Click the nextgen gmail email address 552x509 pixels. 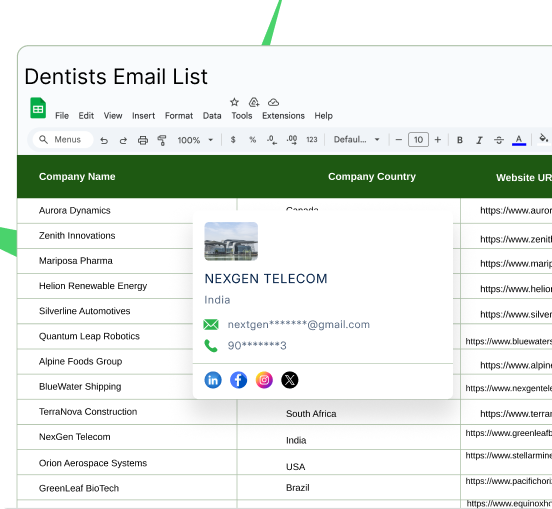pos(299,325)
